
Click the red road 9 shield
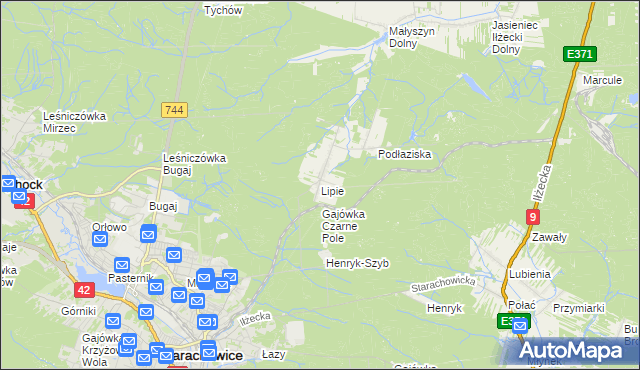click(532, 217)
